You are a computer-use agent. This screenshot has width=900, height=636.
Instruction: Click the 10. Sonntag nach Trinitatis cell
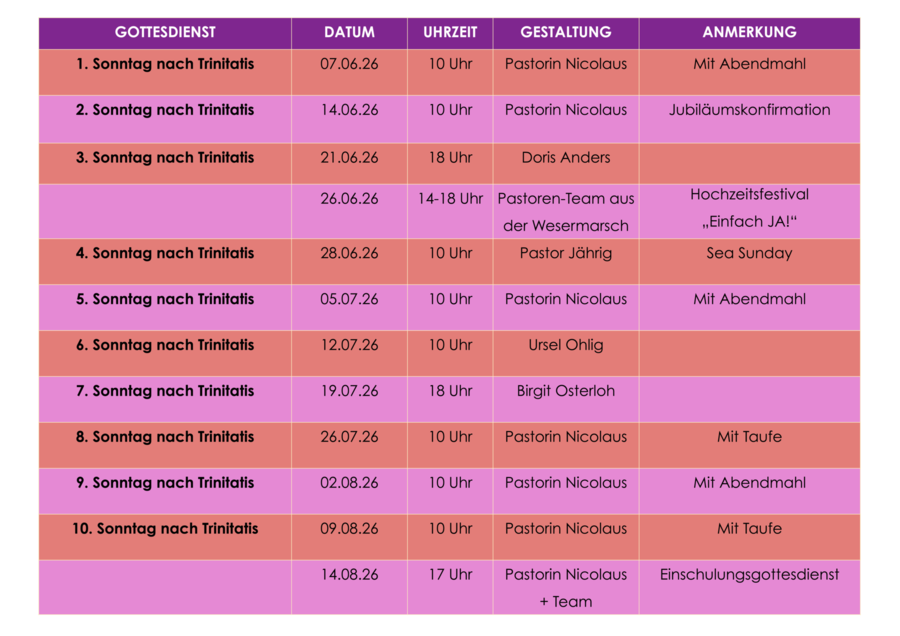coord(165,537)
